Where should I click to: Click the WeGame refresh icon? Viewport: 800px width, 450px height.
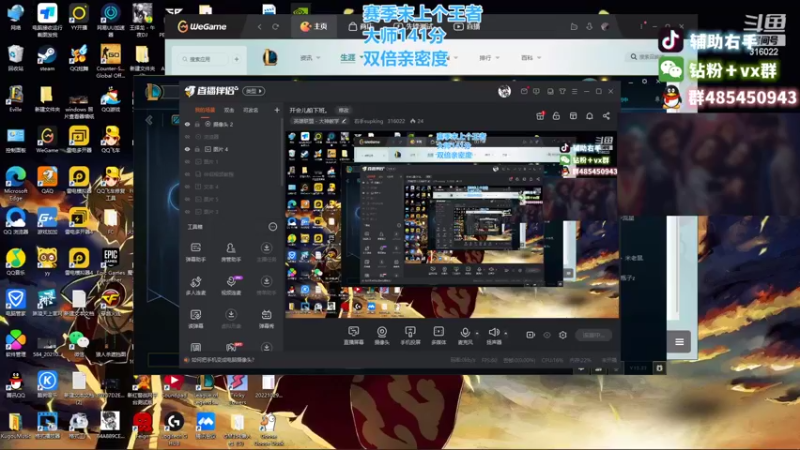click(x=276, y=27)
